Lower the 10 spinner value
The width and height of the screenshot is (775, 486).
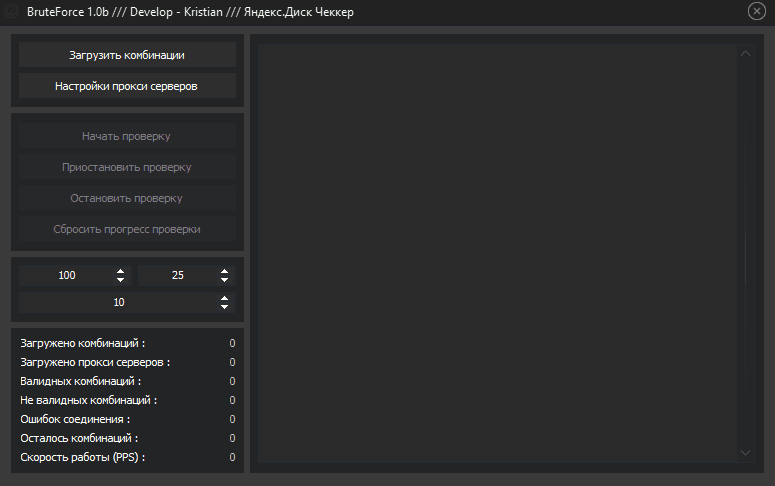pyautogui.click(x=225, y=306)
